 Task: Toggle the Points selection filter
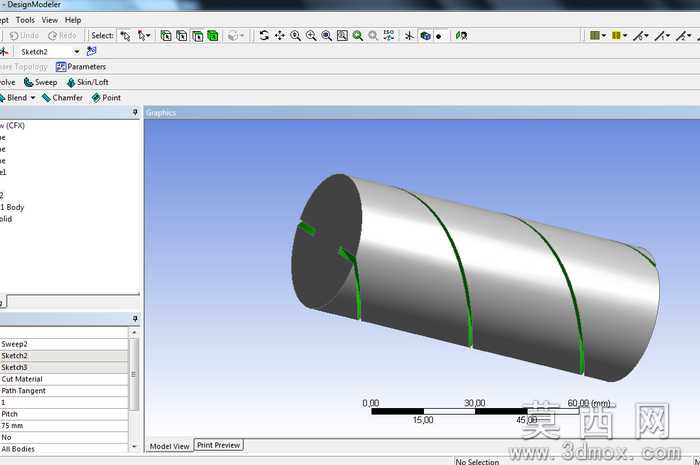point(166,36)
